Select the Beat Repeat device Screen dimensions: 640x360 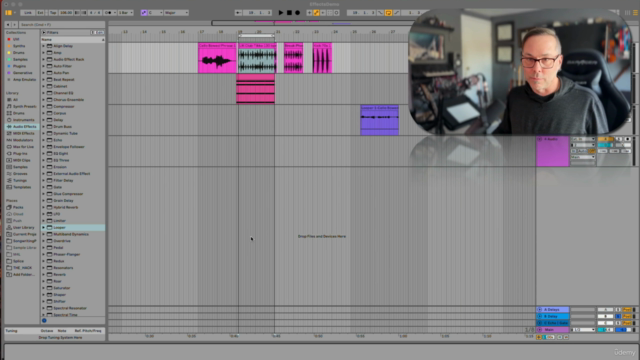(64, 80)
